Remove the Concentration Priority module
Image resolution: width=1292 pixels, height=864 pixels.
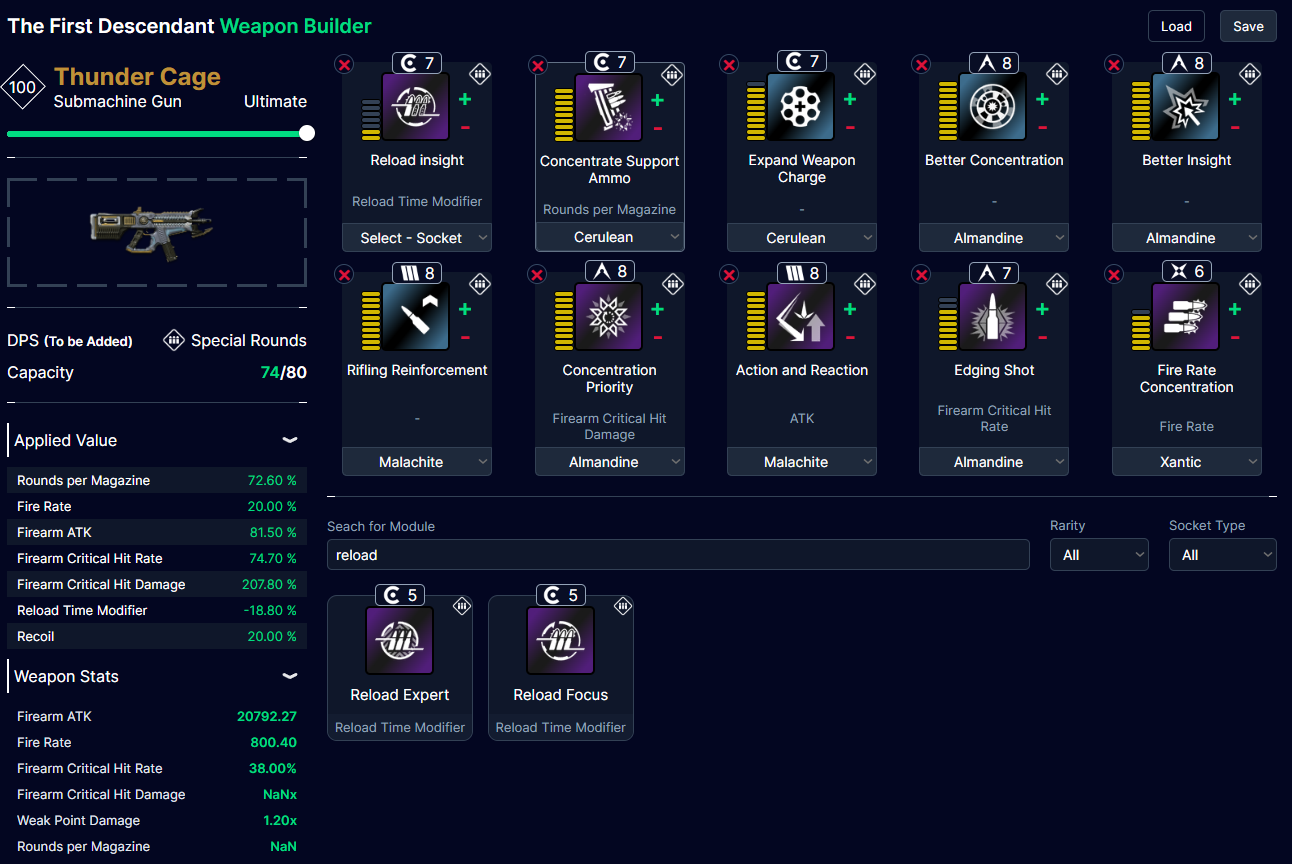point(537,275)
